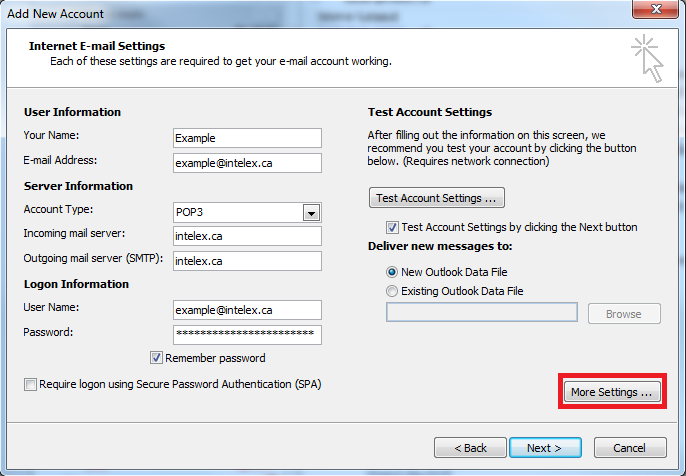The width and height of the screenshot is (686, 476).
Task: Click the Outgoing mail server (SMTP) field
Action: tap(247, 261)
